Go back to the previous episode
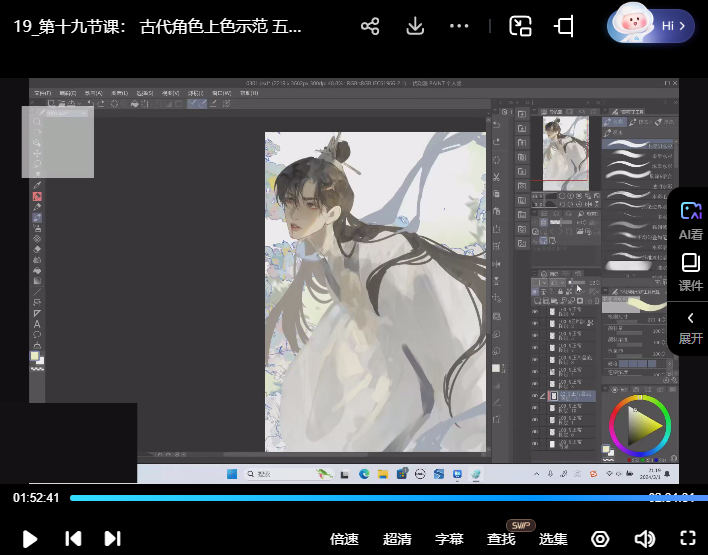708x555 pixels. coord(73,539)
